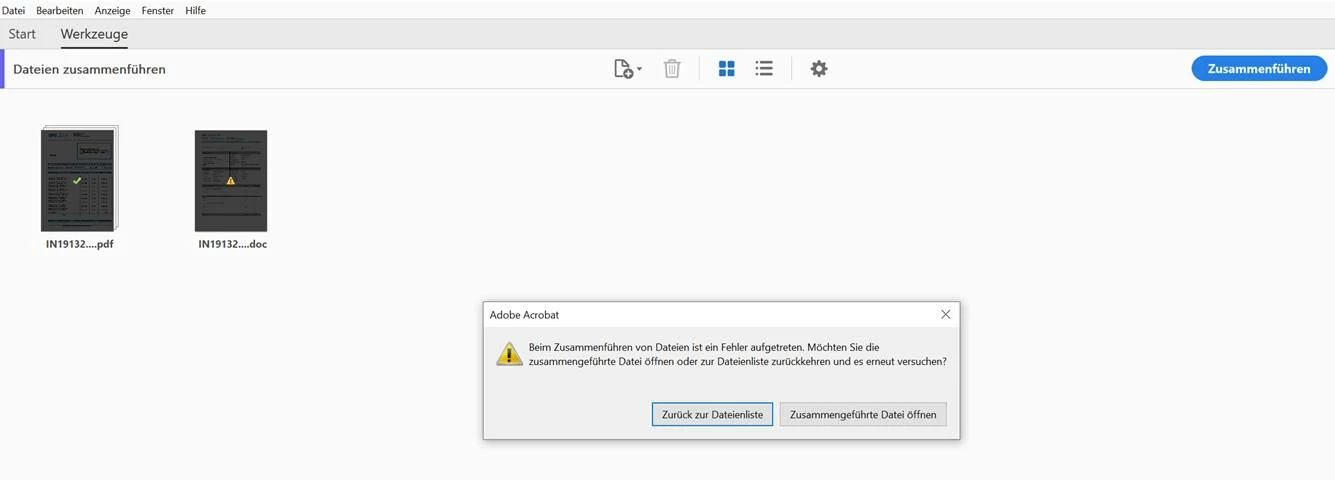Open the Datei menu
The width and height of the screenshot is (1335, 480).
[13, 10]
